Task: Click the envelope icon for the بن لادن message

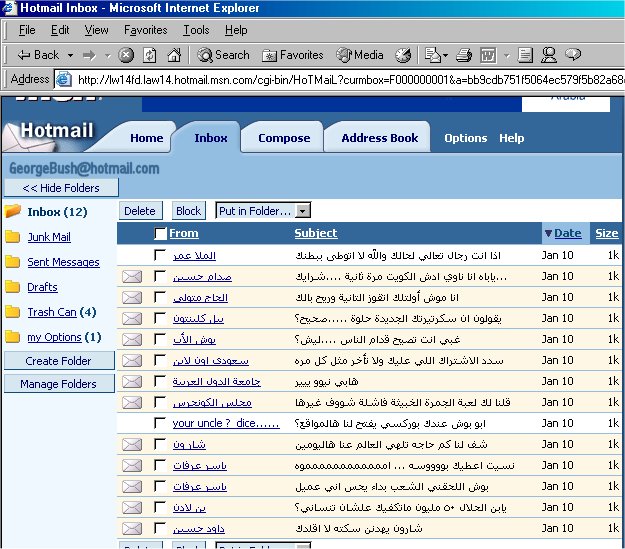Action: pyautogui.click(x=132, y=507)
